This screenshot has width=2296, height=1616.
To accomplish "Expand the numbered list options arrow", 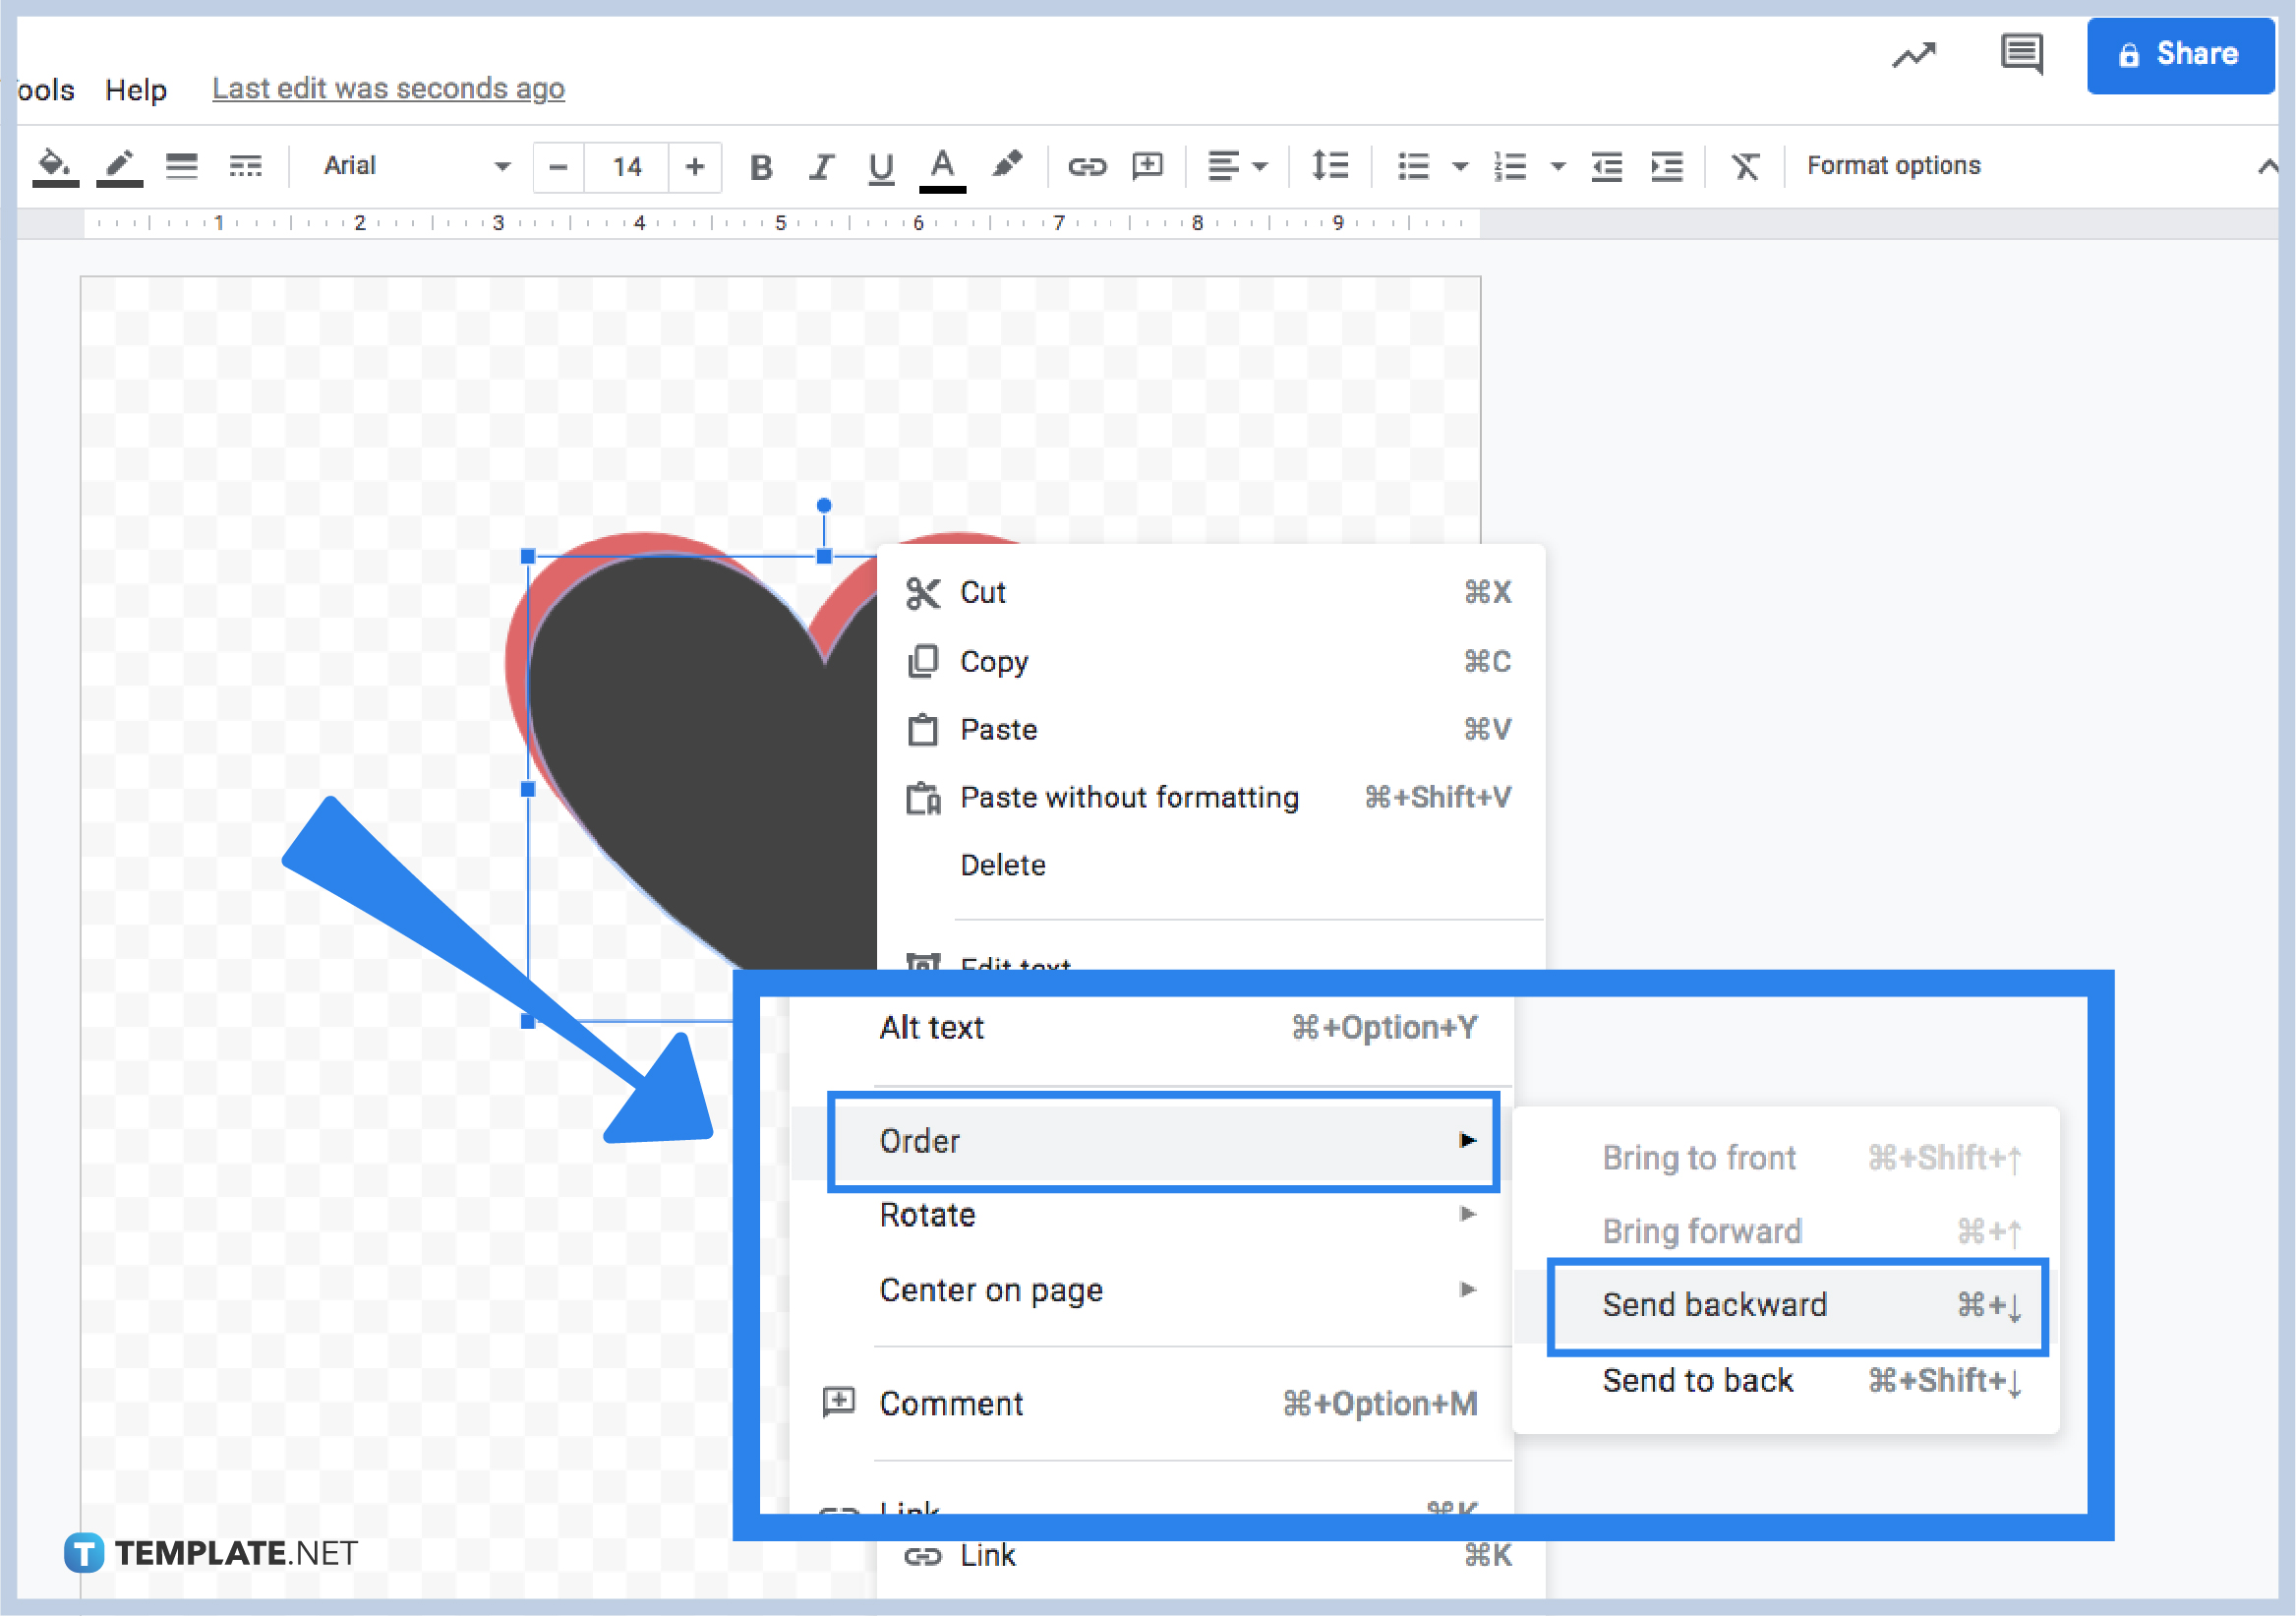I will [1557, 167].
